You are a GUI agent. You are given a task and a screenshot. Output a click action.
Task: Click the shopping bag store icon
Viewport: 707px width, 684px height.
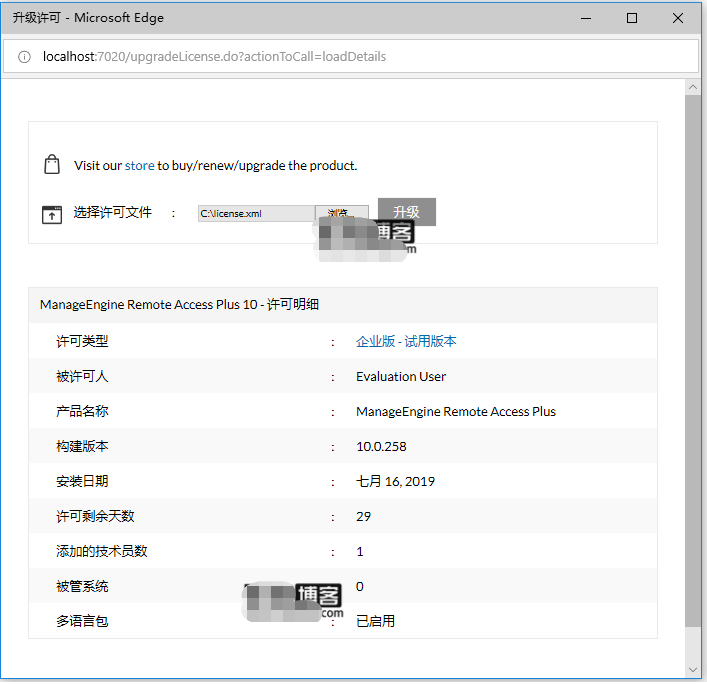52,165
